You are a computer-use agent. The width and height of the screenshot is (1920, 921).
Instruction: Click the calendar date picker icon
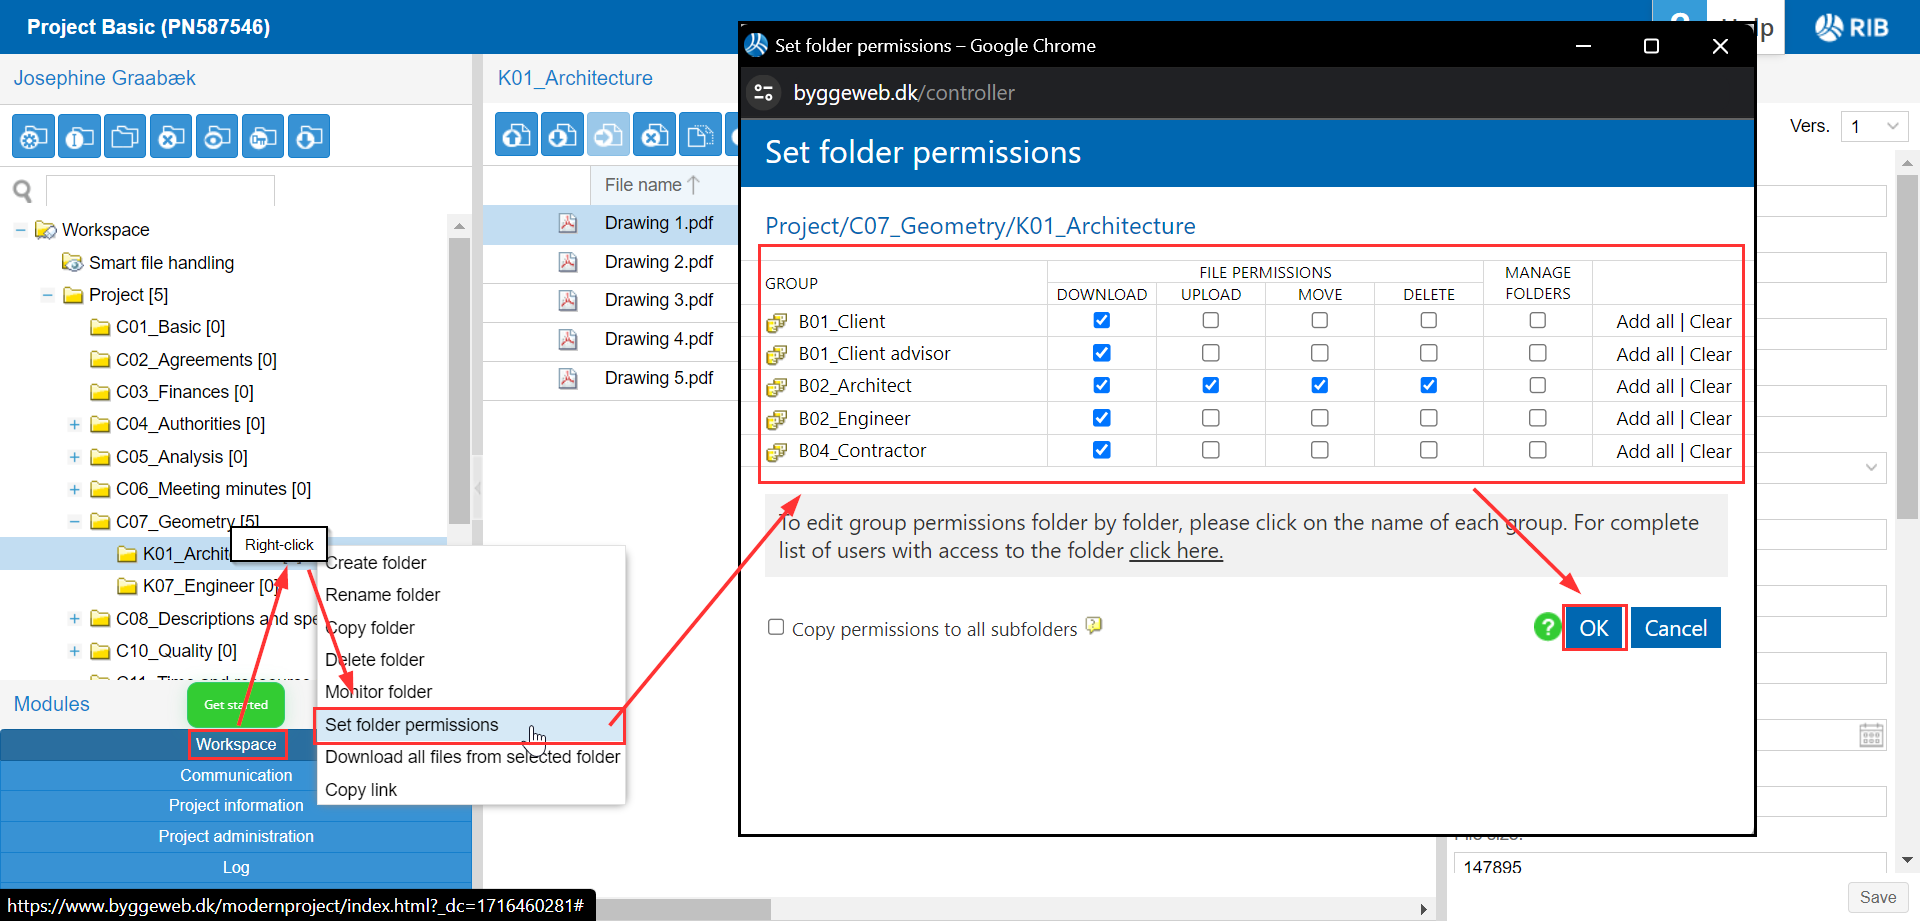tap(1871, 735)
